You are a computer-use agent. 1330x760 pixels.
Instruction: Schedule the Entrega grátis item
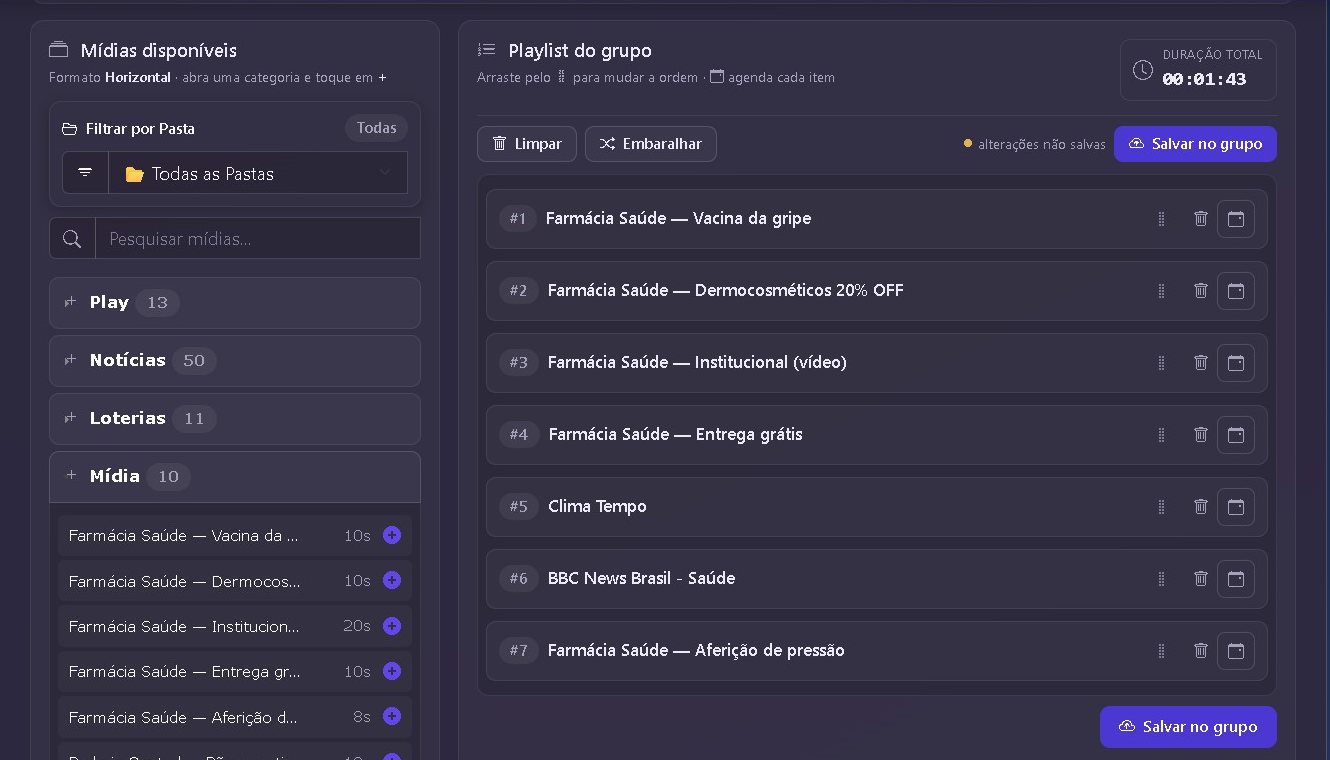(1236, 435)
